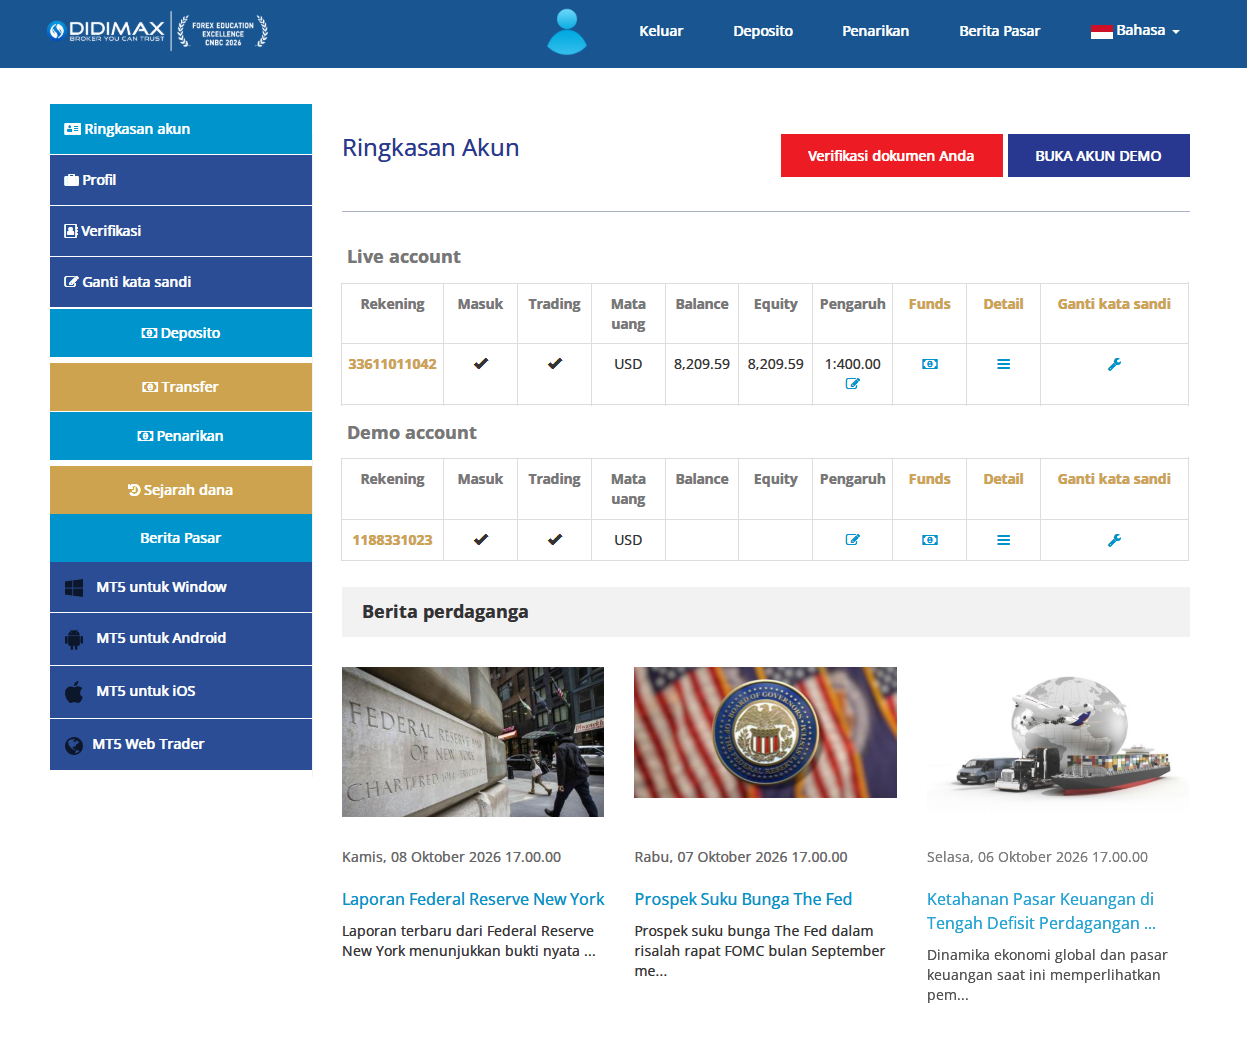Image resolution: width=1247 pixels, height=1047 pixels.
Task: Click BUKA AKUN DEMO button
Action: [1099, 156]
